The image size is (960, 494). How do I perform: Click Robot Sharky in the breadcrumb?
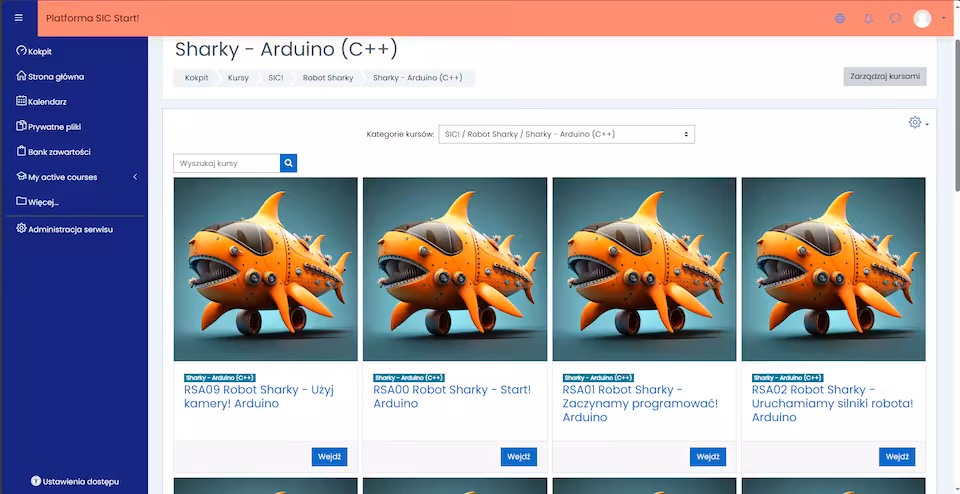[x=328, y=77]
